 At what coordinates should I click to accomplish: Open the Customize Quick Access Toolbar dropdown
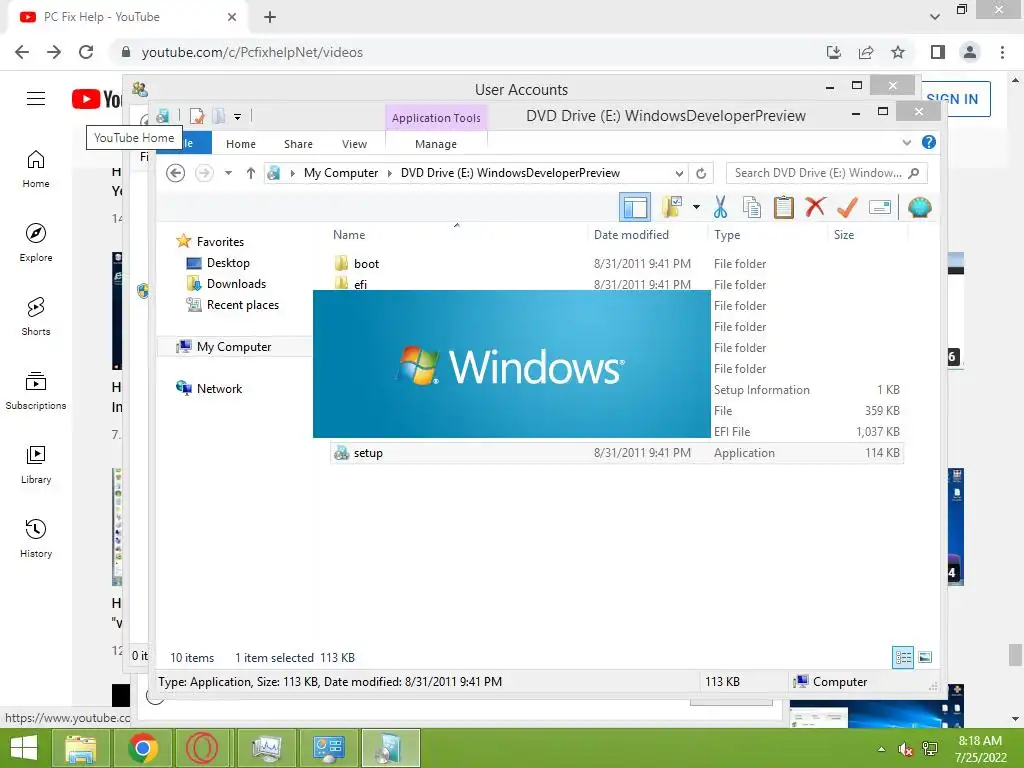coord(238,117)
